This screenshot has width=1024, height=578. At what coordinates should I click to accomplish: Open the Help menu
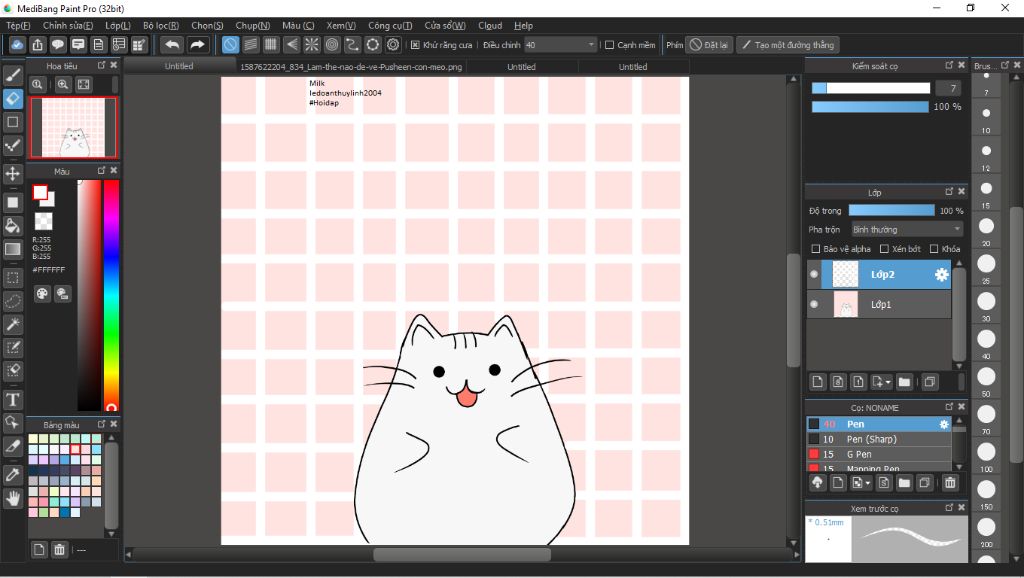(523, 25)
